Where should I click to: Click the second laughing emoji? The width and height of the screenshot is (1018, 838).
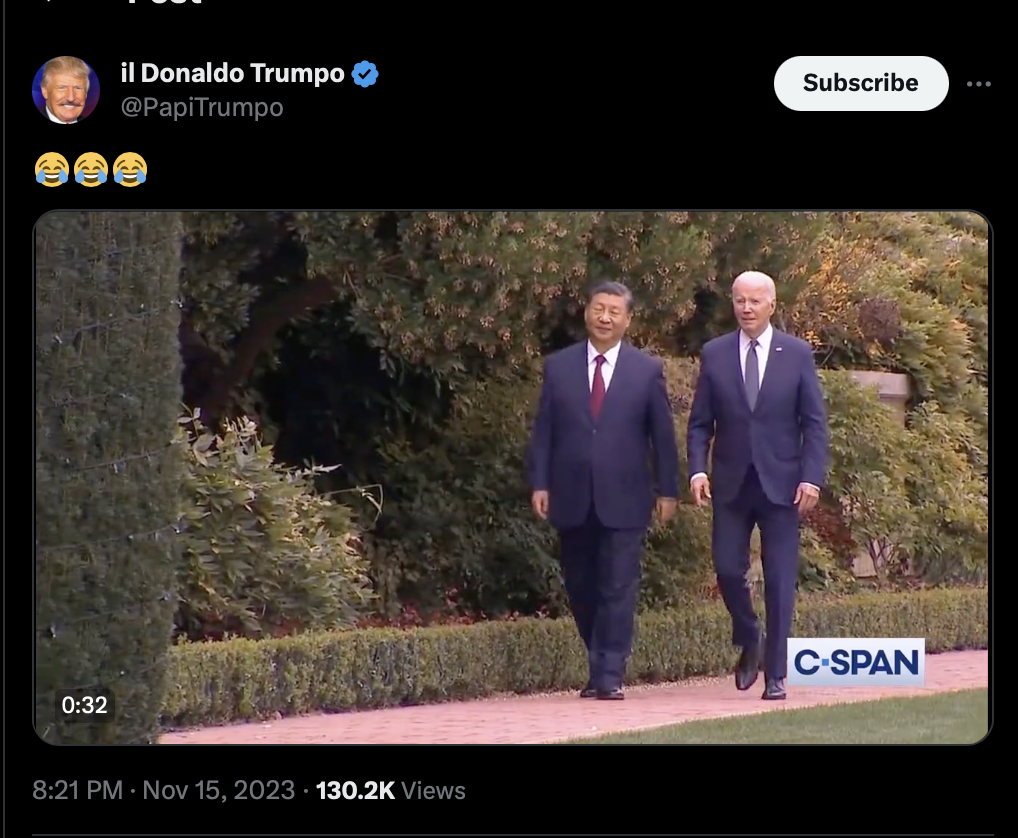click(91, 169)
